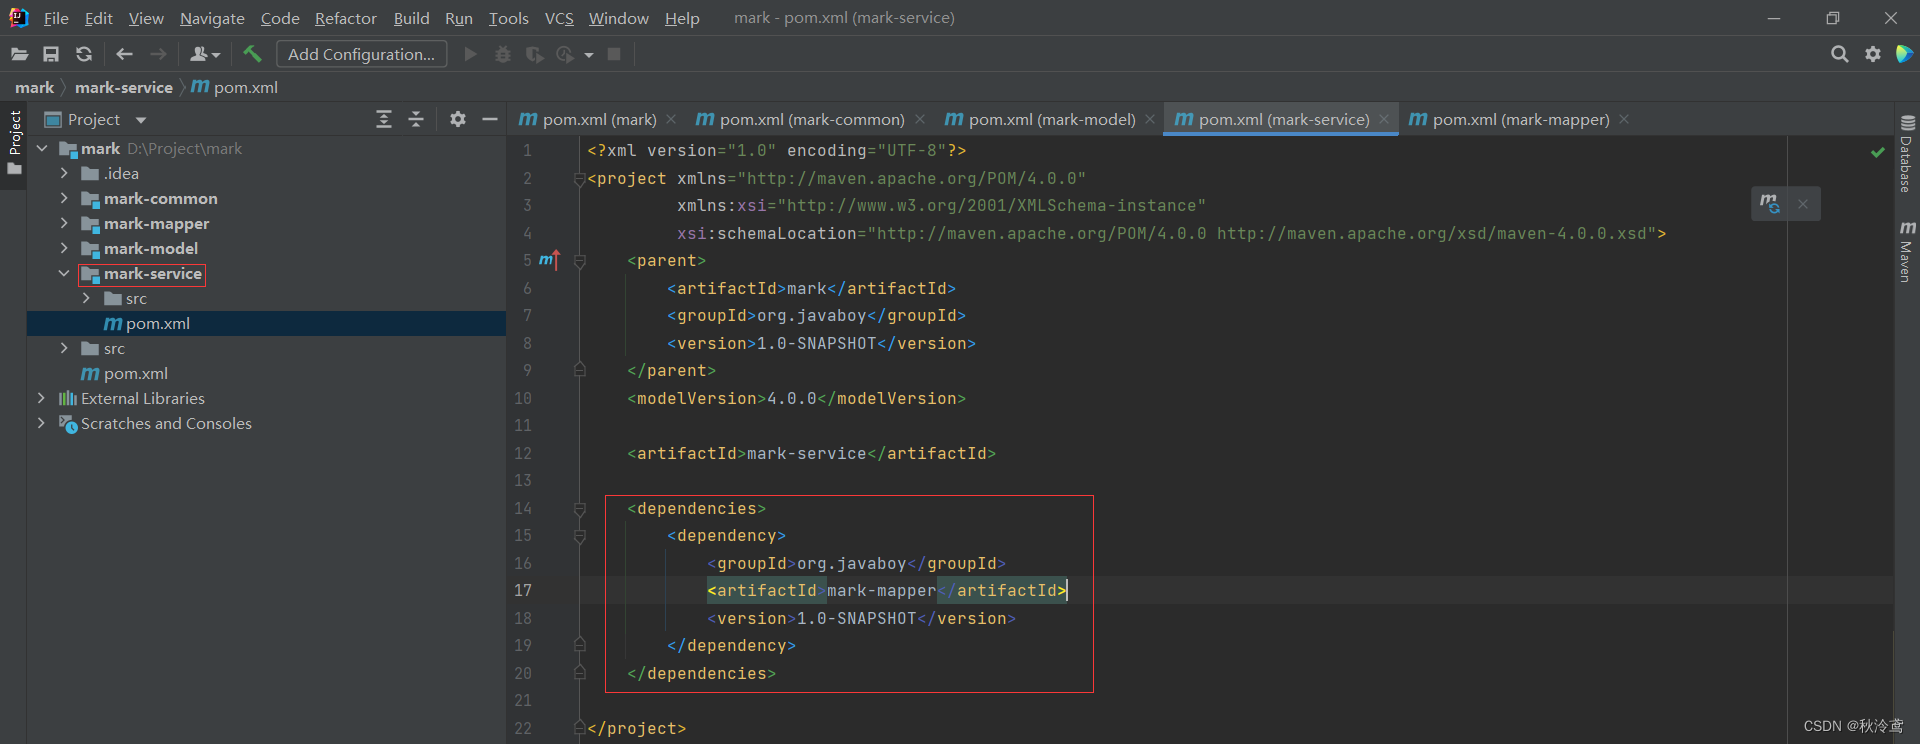
Task: Click the Synchronize reload icon
Action: click(84, 54)
